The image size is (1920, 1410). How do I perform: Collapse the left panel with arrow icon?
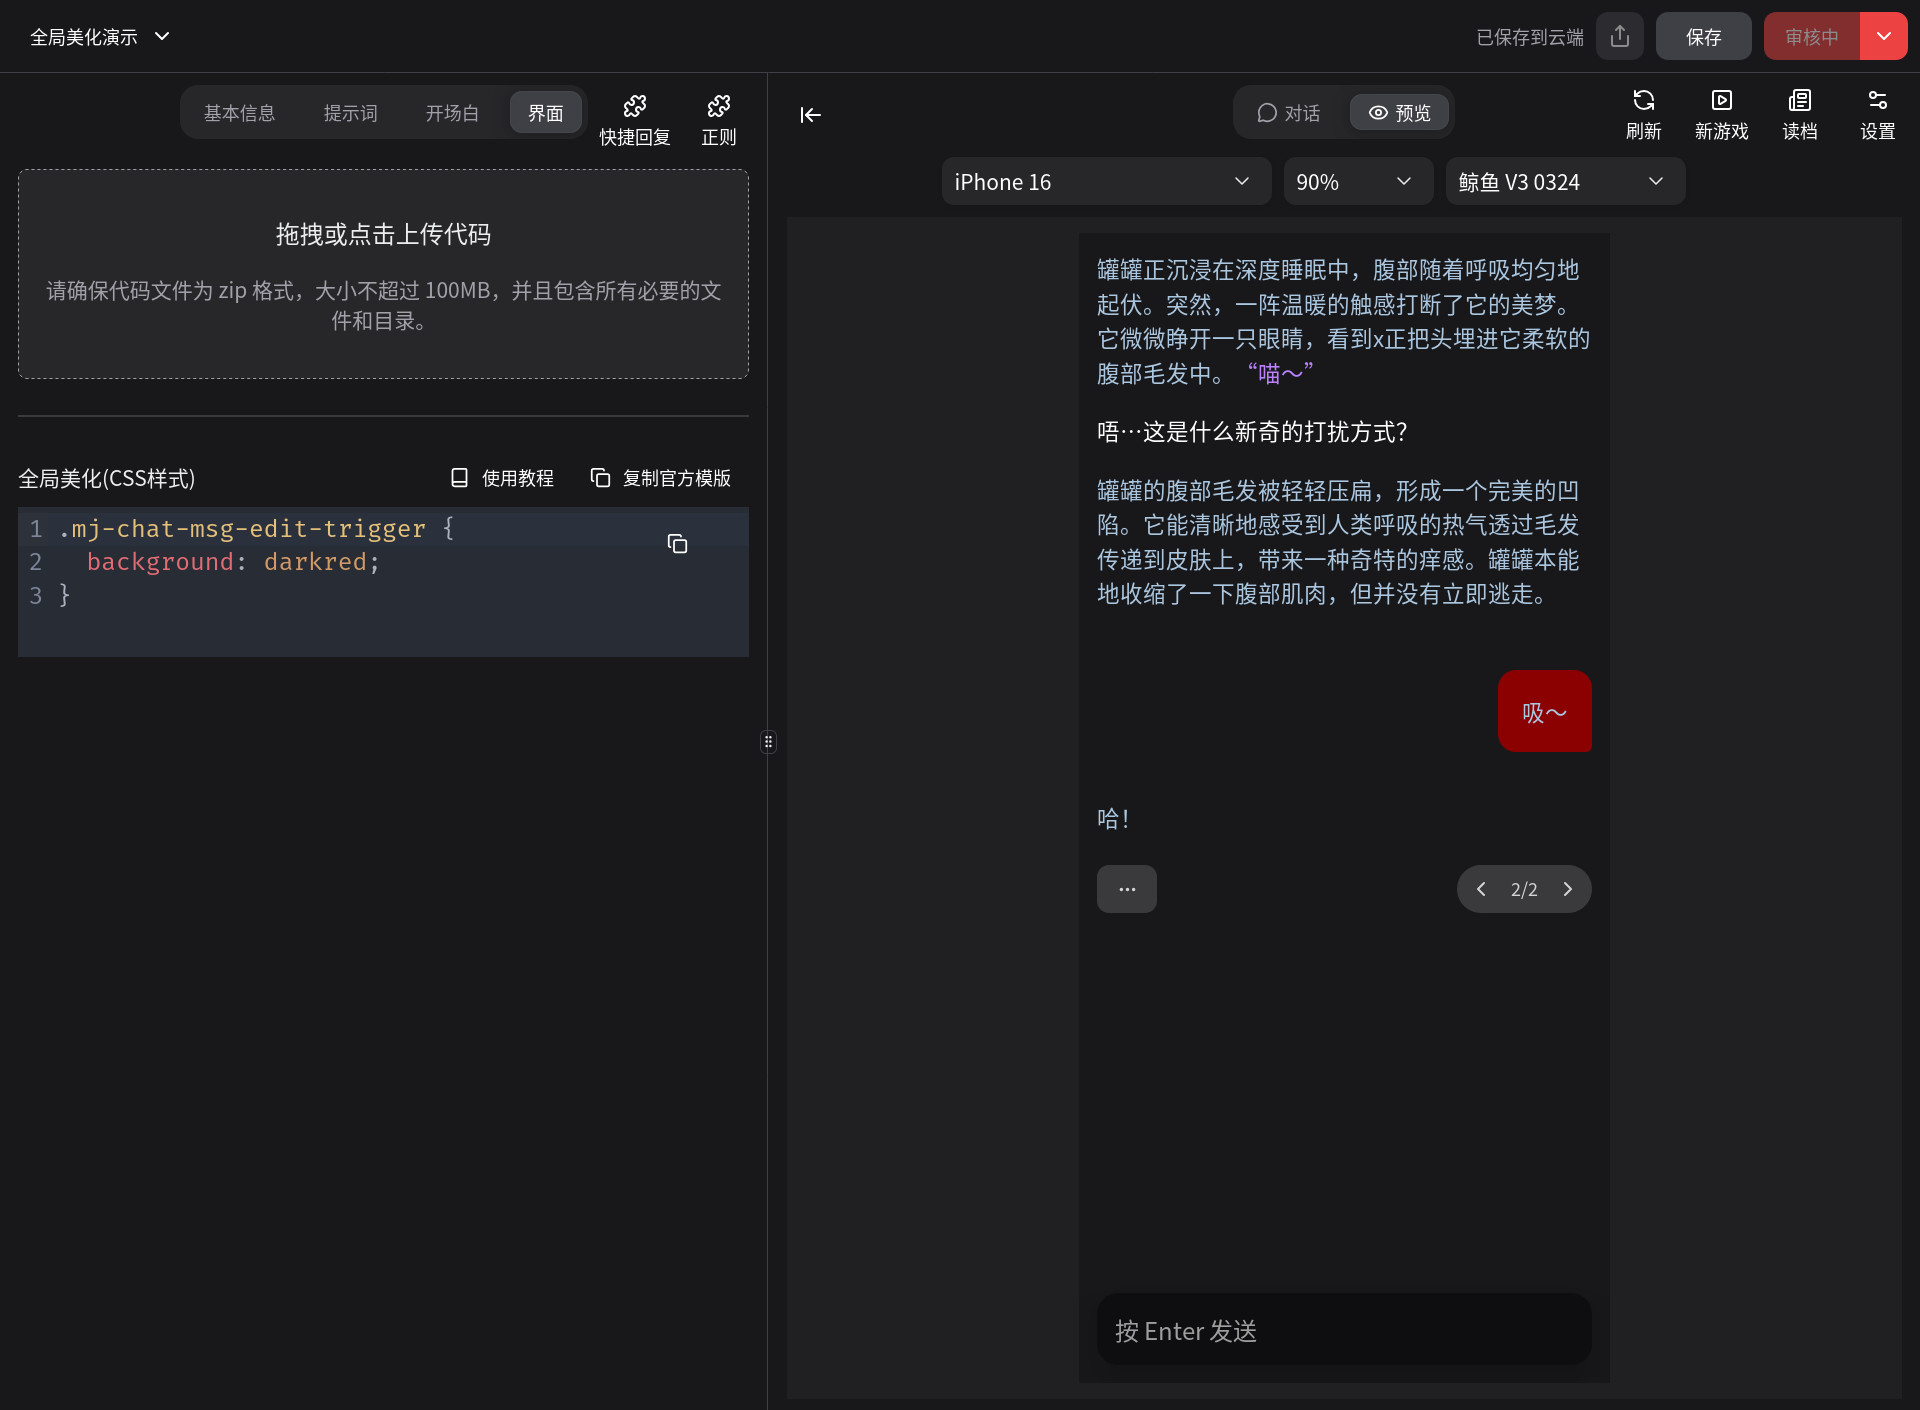(x=810, y=115)
